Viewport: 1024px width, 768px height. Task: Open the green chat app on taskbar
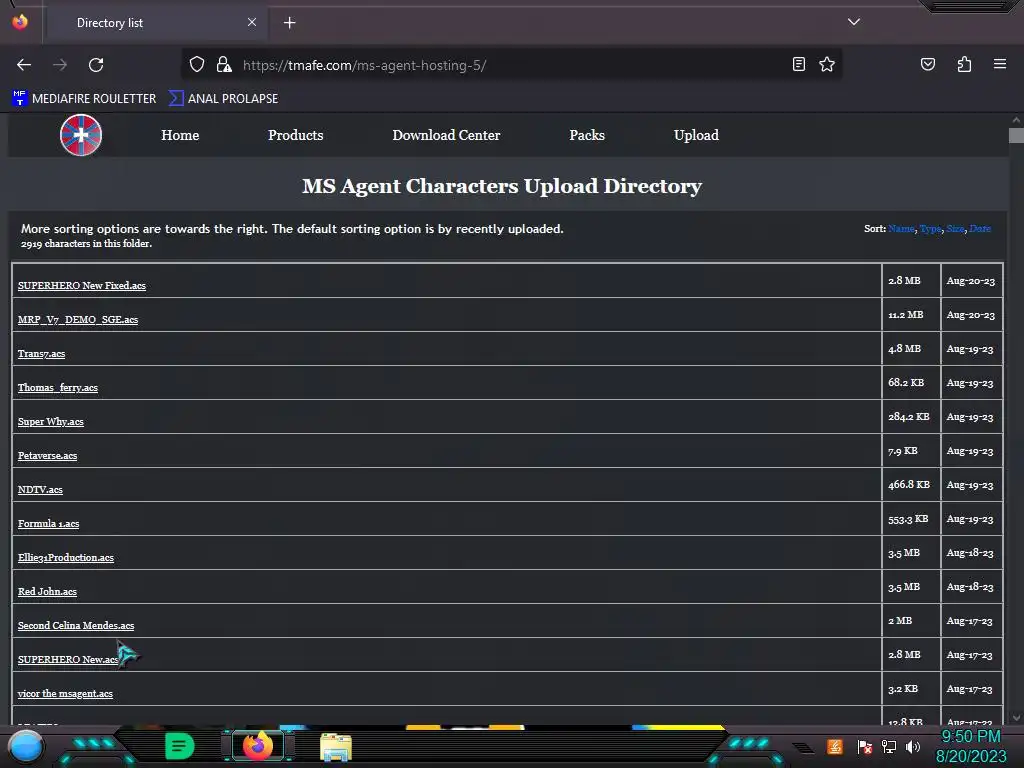[179, 746]
